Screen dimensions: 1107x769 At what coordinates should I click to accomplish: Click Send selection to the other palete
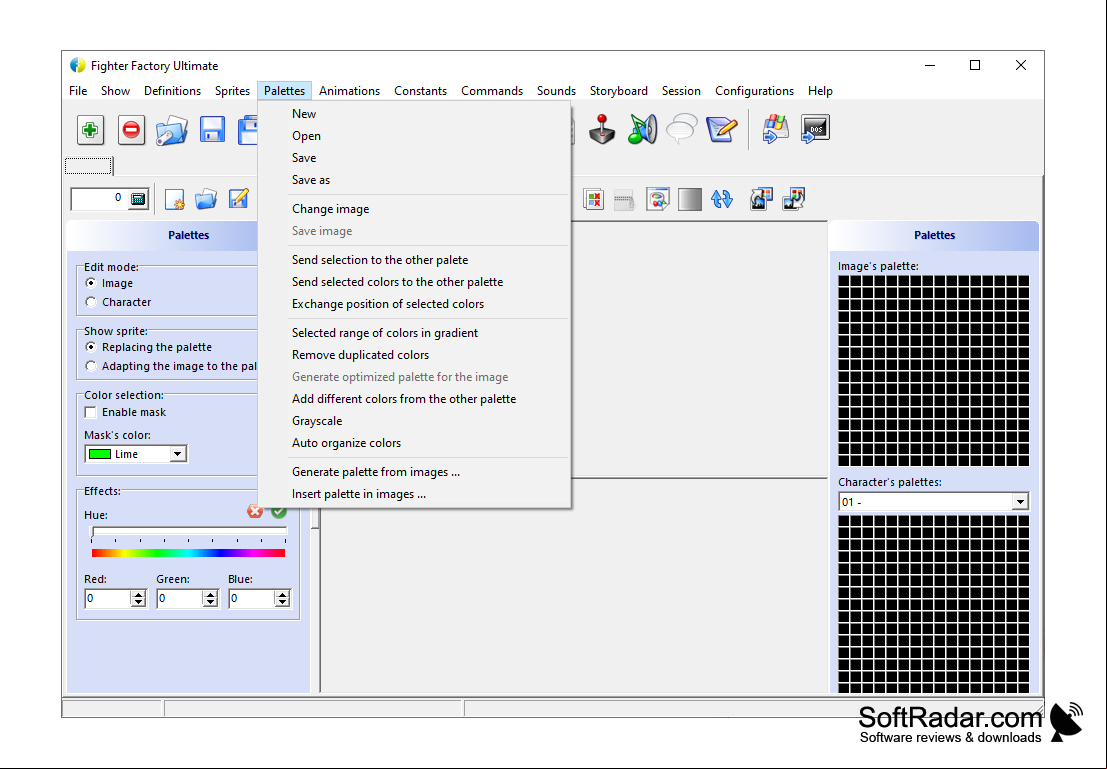point(414,260)
